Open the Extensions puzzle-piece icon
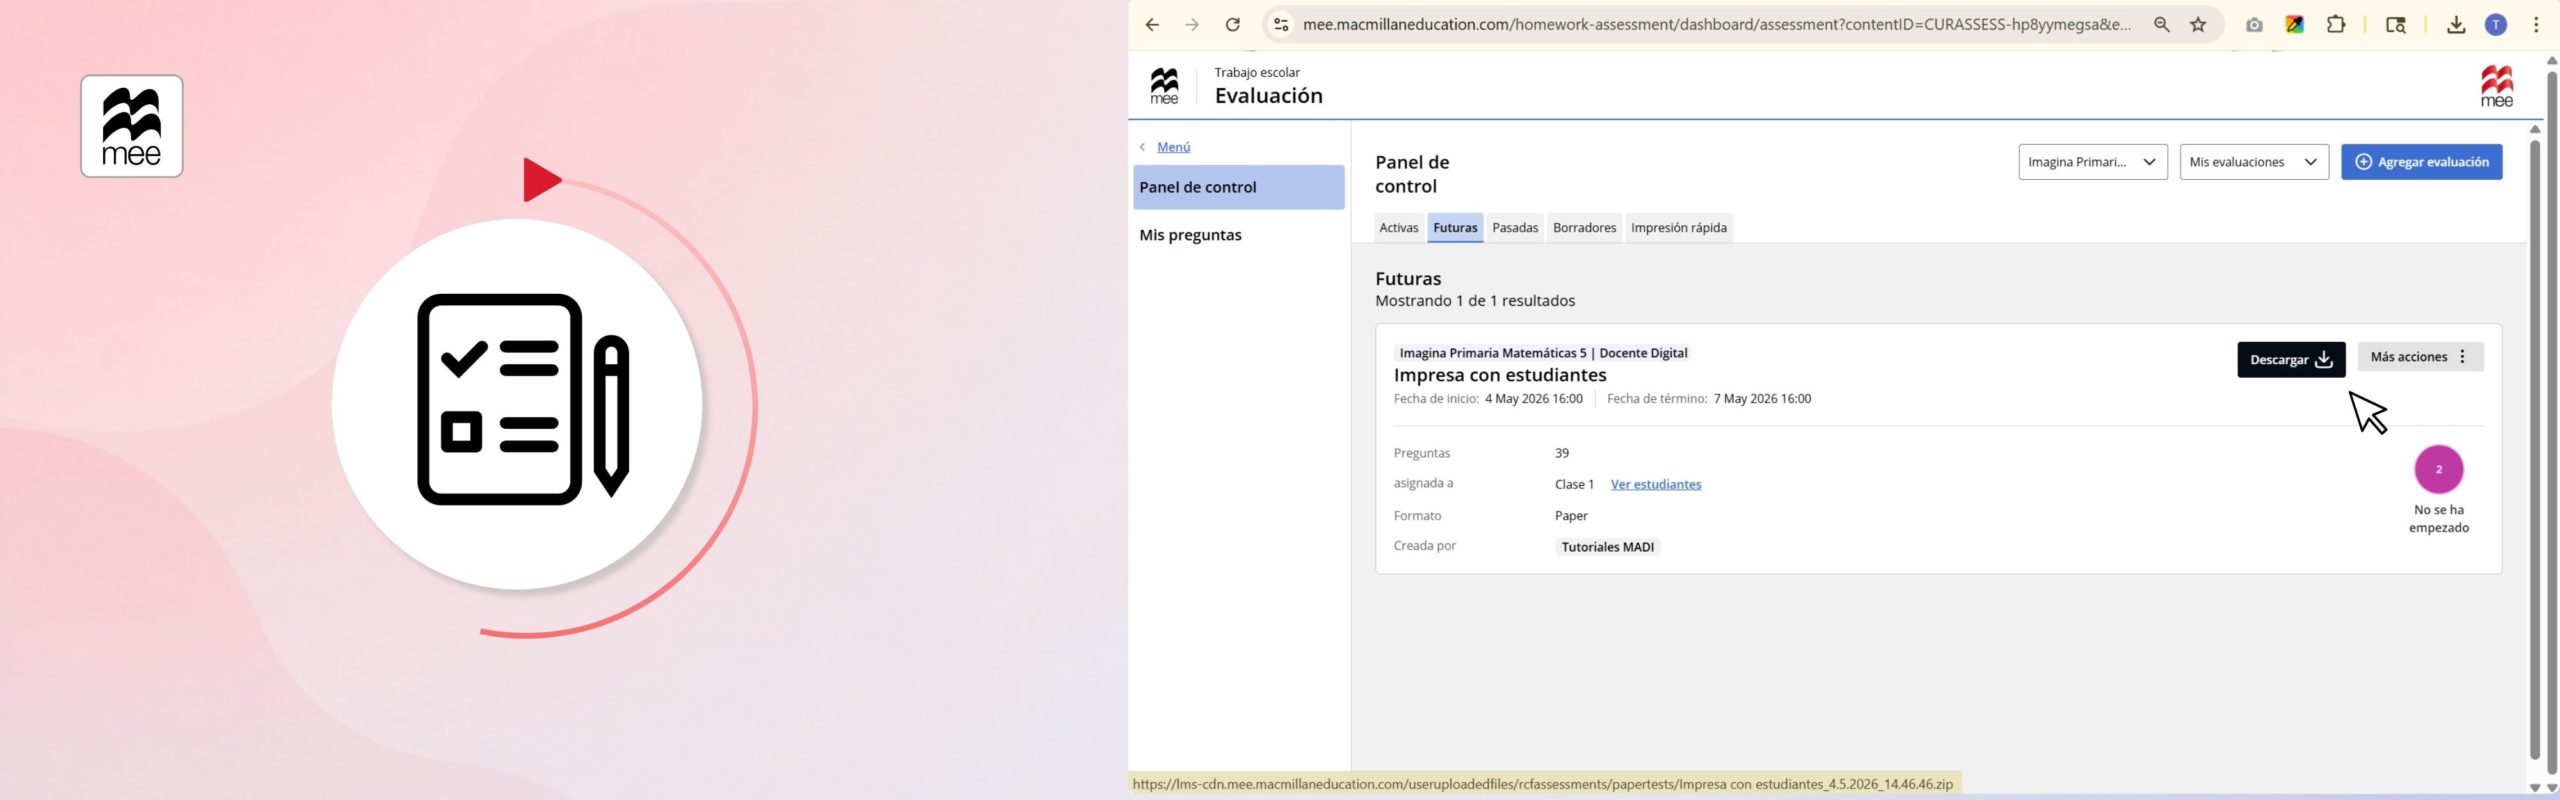The width and height of the screenshot is (2560, 800). (2336, 25)
